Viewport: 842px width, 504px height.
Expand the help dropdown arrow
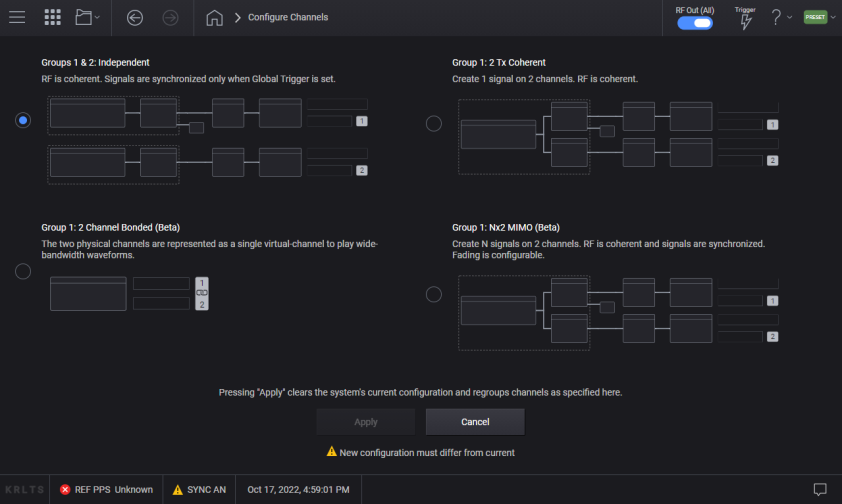coord(789,17)
